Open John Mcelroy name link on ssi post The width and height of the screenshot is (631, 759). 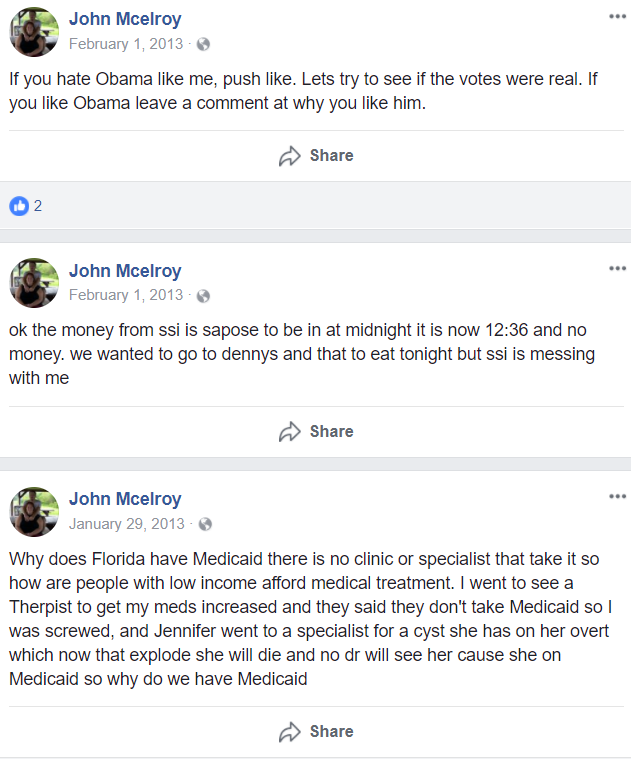pyautogui.click(x=125, y=271)
